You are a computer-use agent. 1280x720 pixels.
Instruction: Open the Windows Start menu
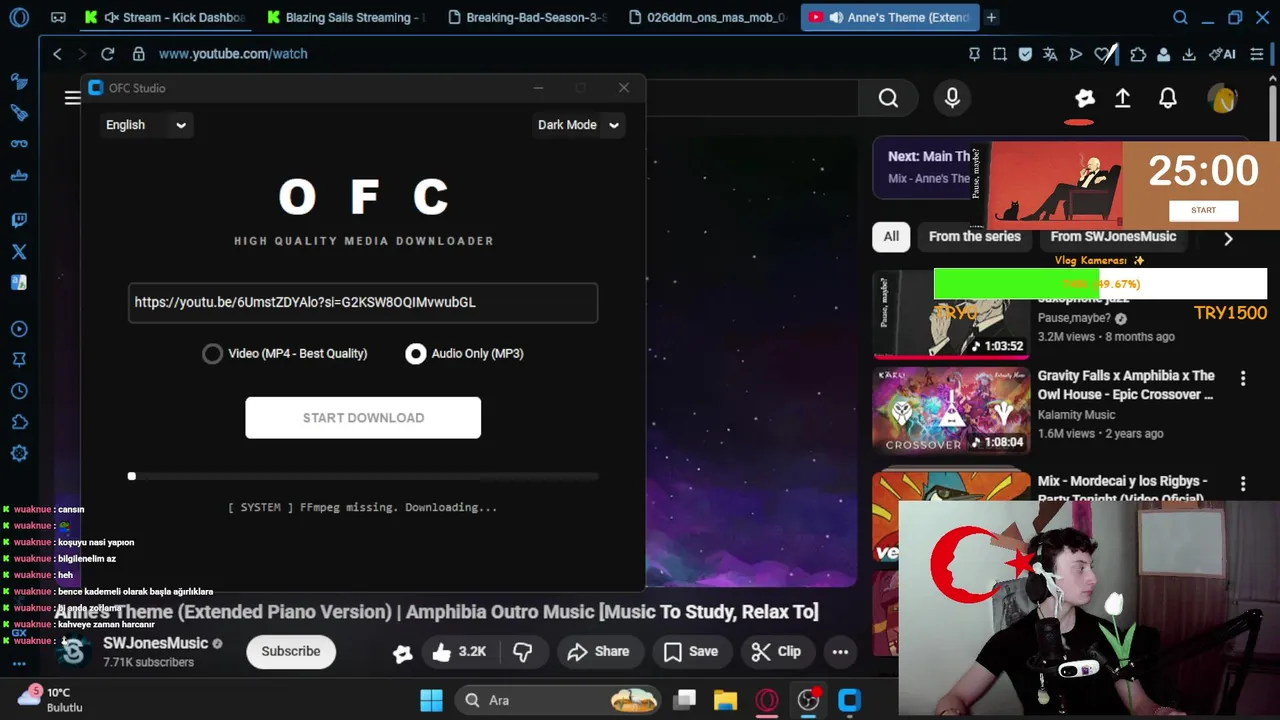click(431, 700)
